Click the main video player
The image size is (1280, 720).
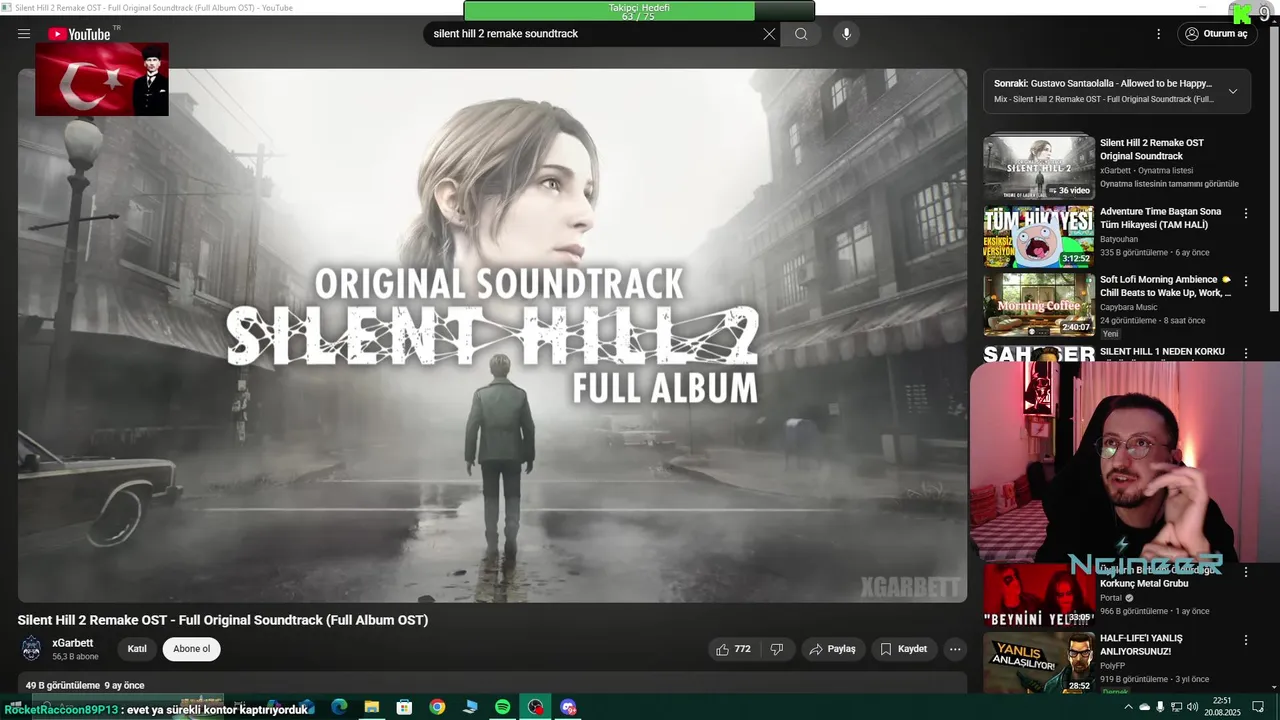click(x=492, y=335)
